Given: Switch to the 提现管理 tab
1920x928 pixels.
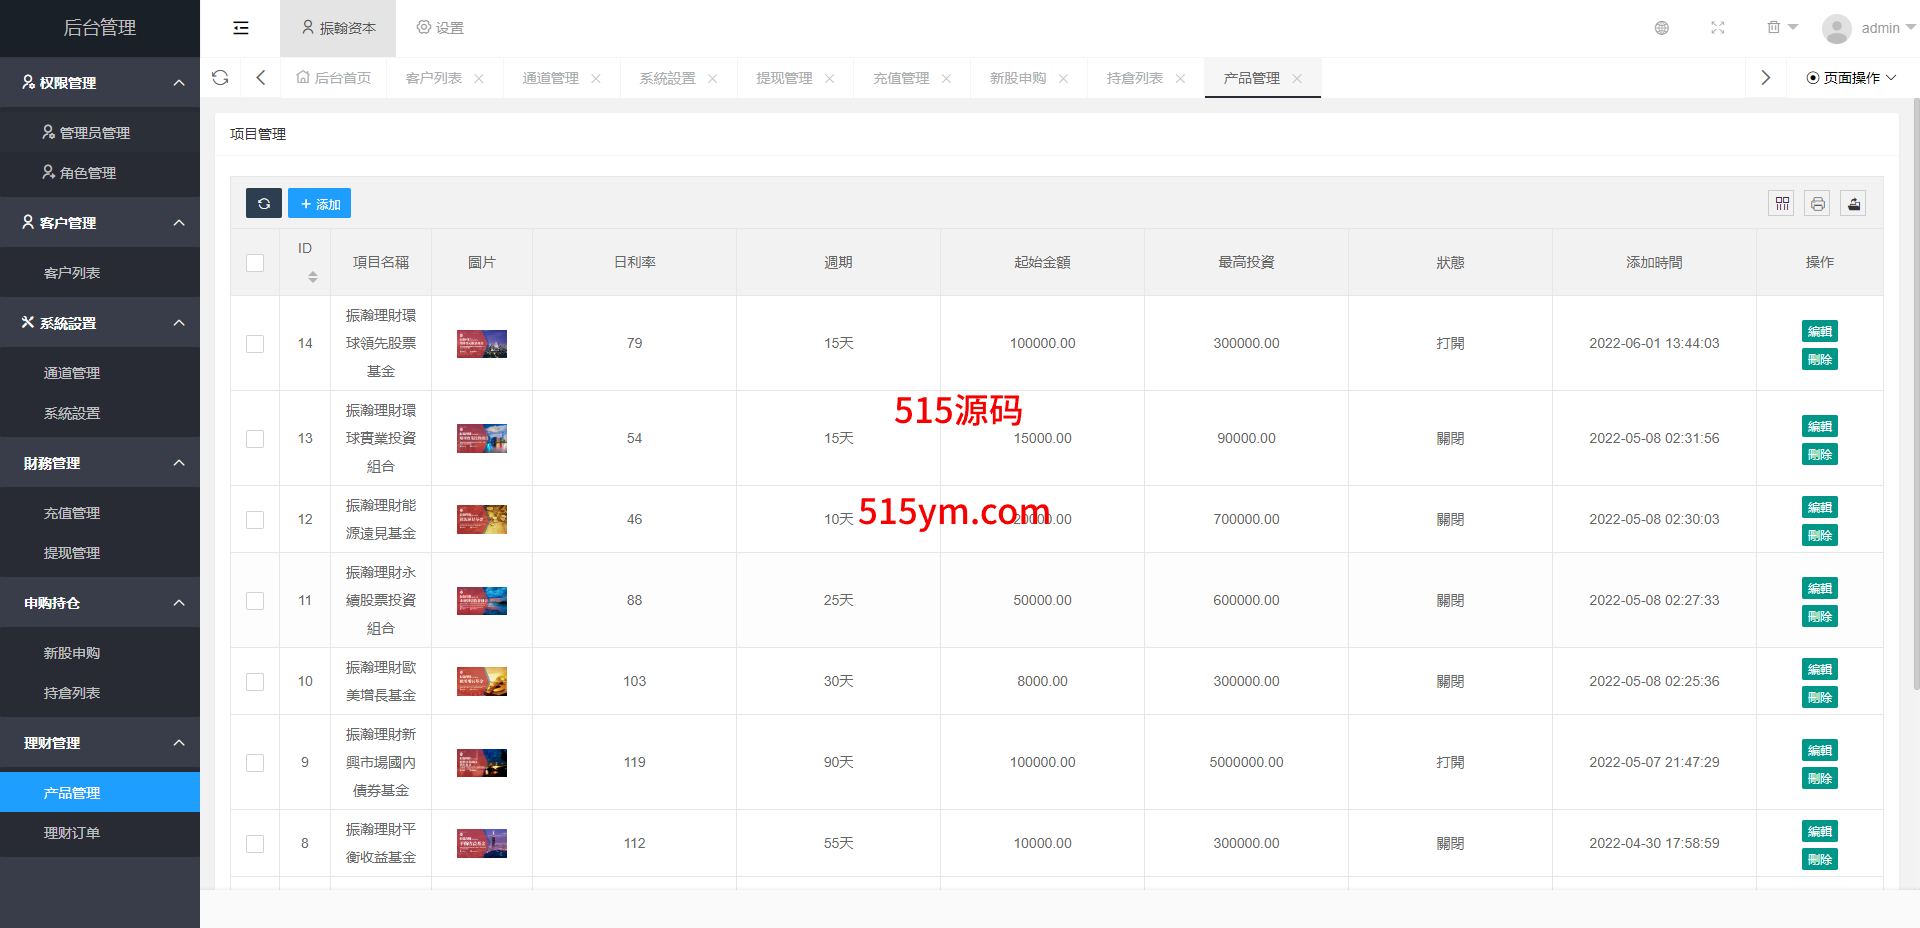Looking at the screenshot, I should point(784,78).
